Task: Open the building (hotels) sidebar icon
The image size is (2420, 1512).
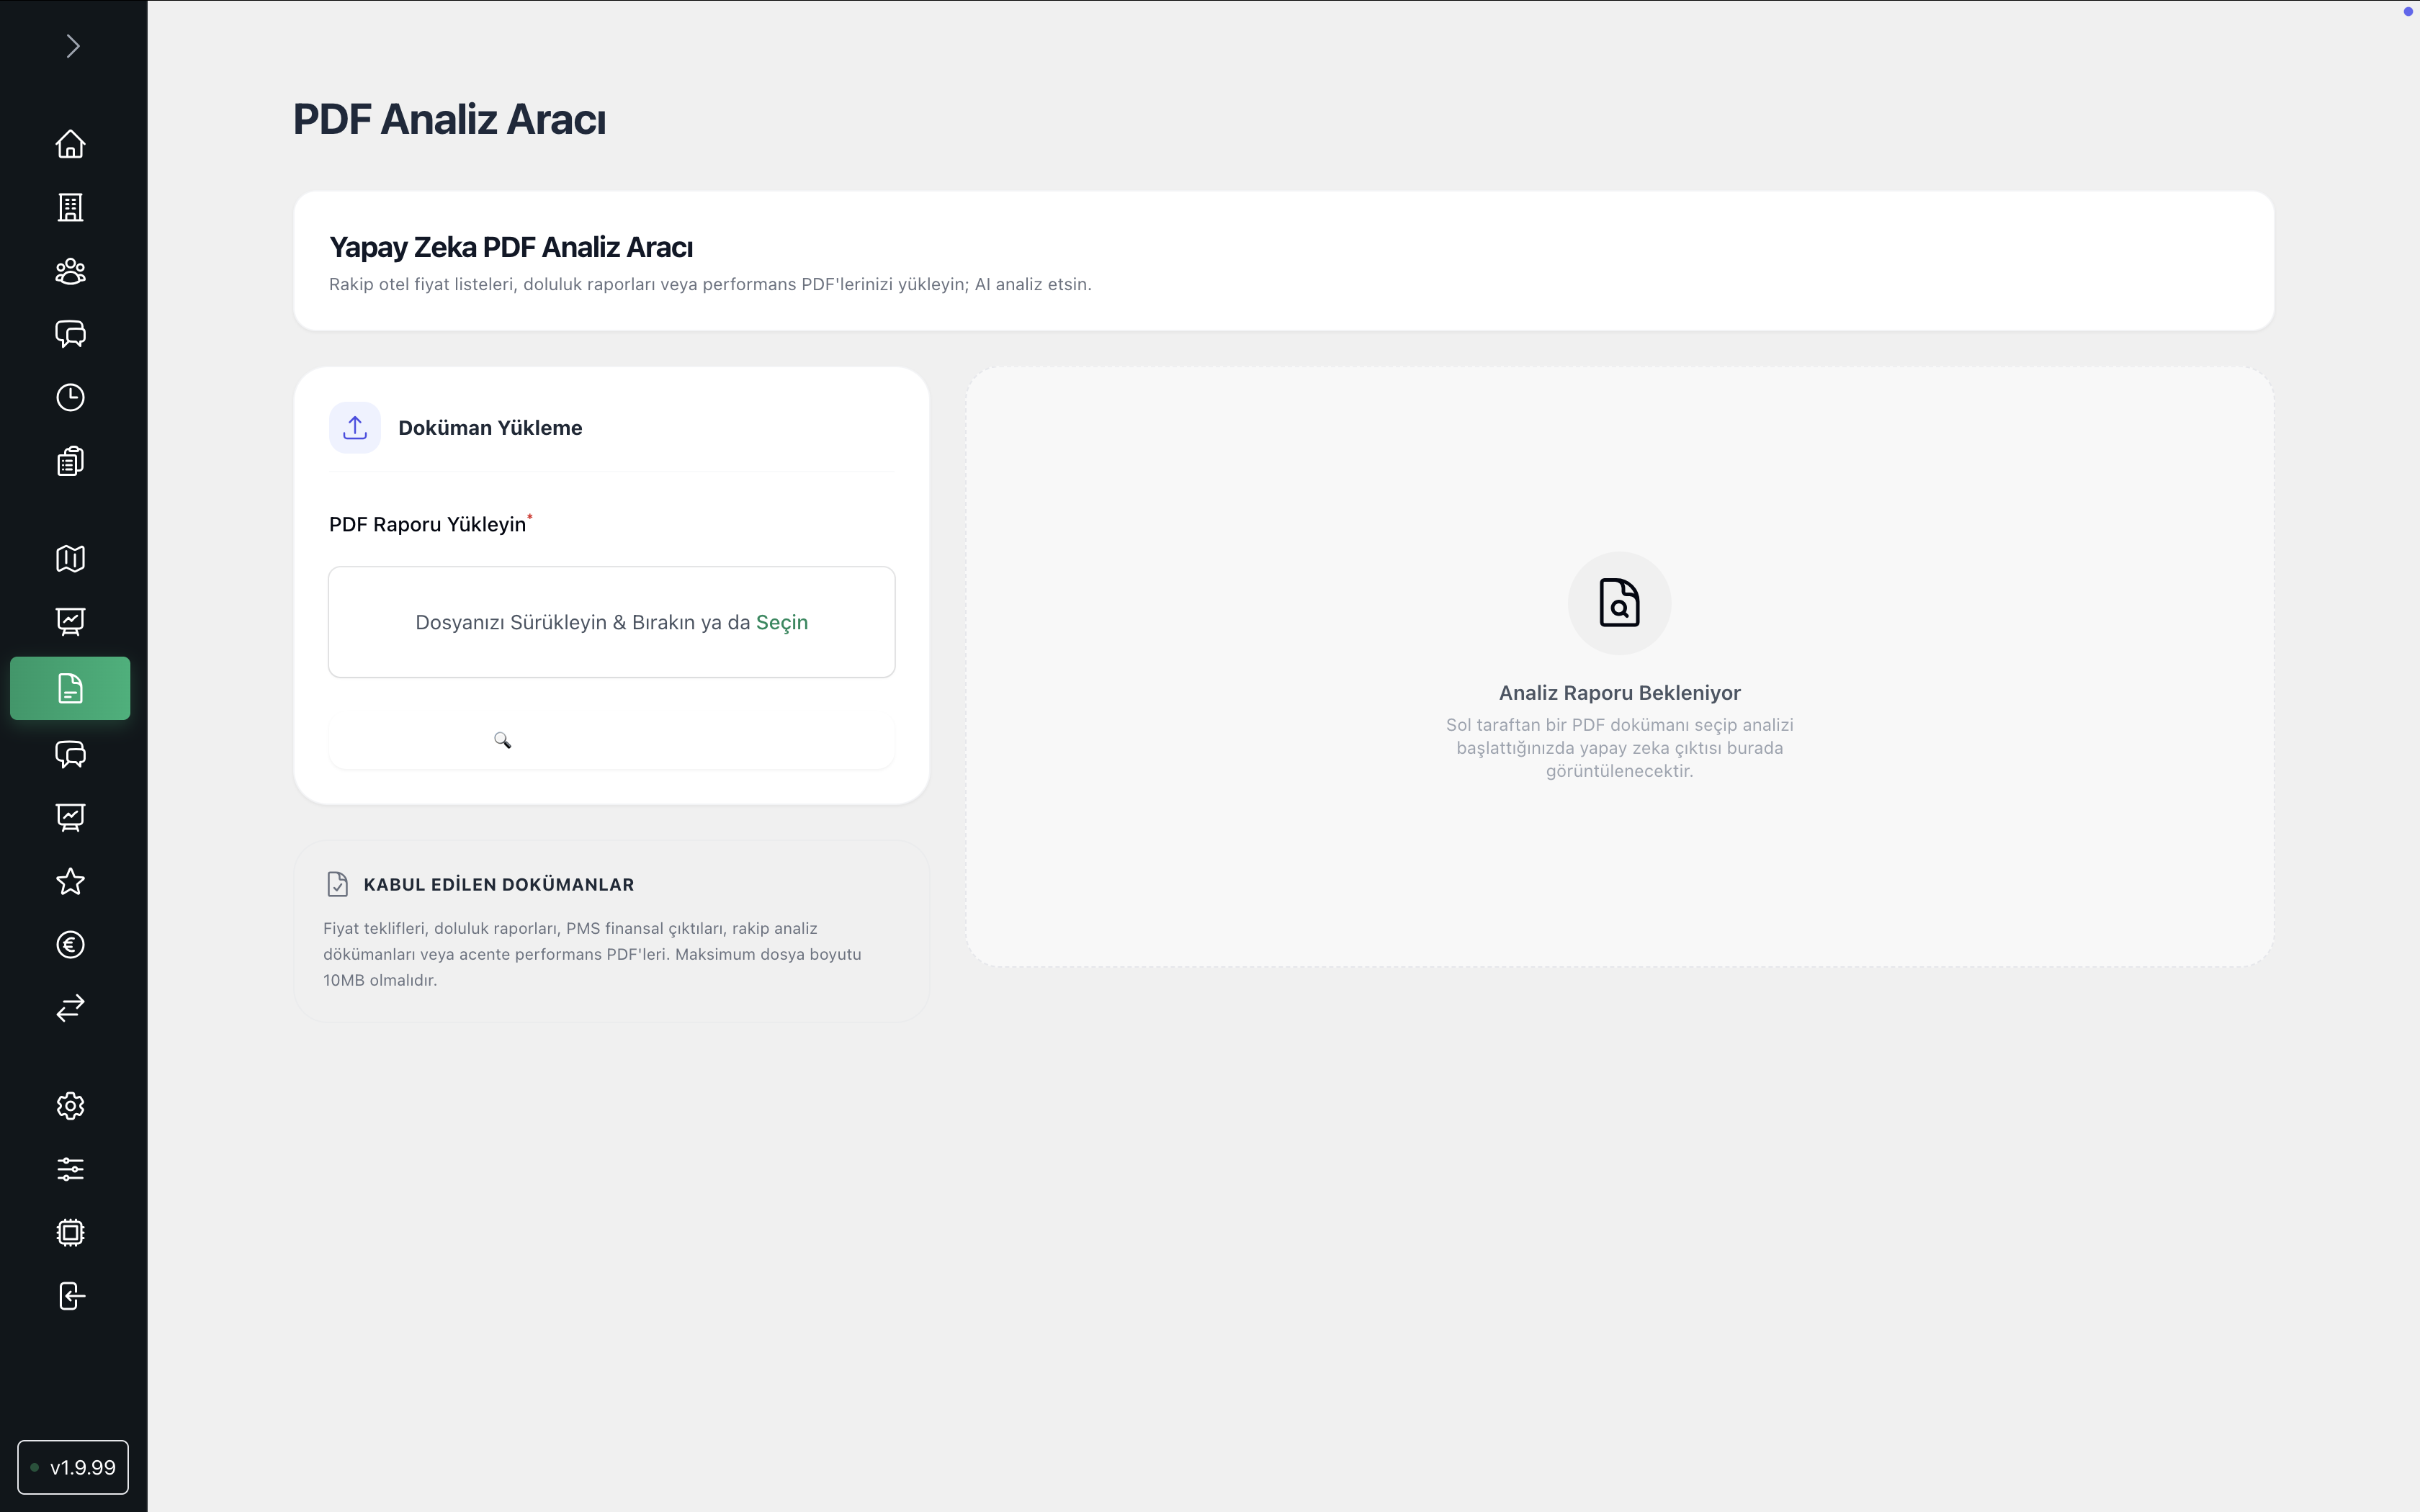Action: point(70,207)
